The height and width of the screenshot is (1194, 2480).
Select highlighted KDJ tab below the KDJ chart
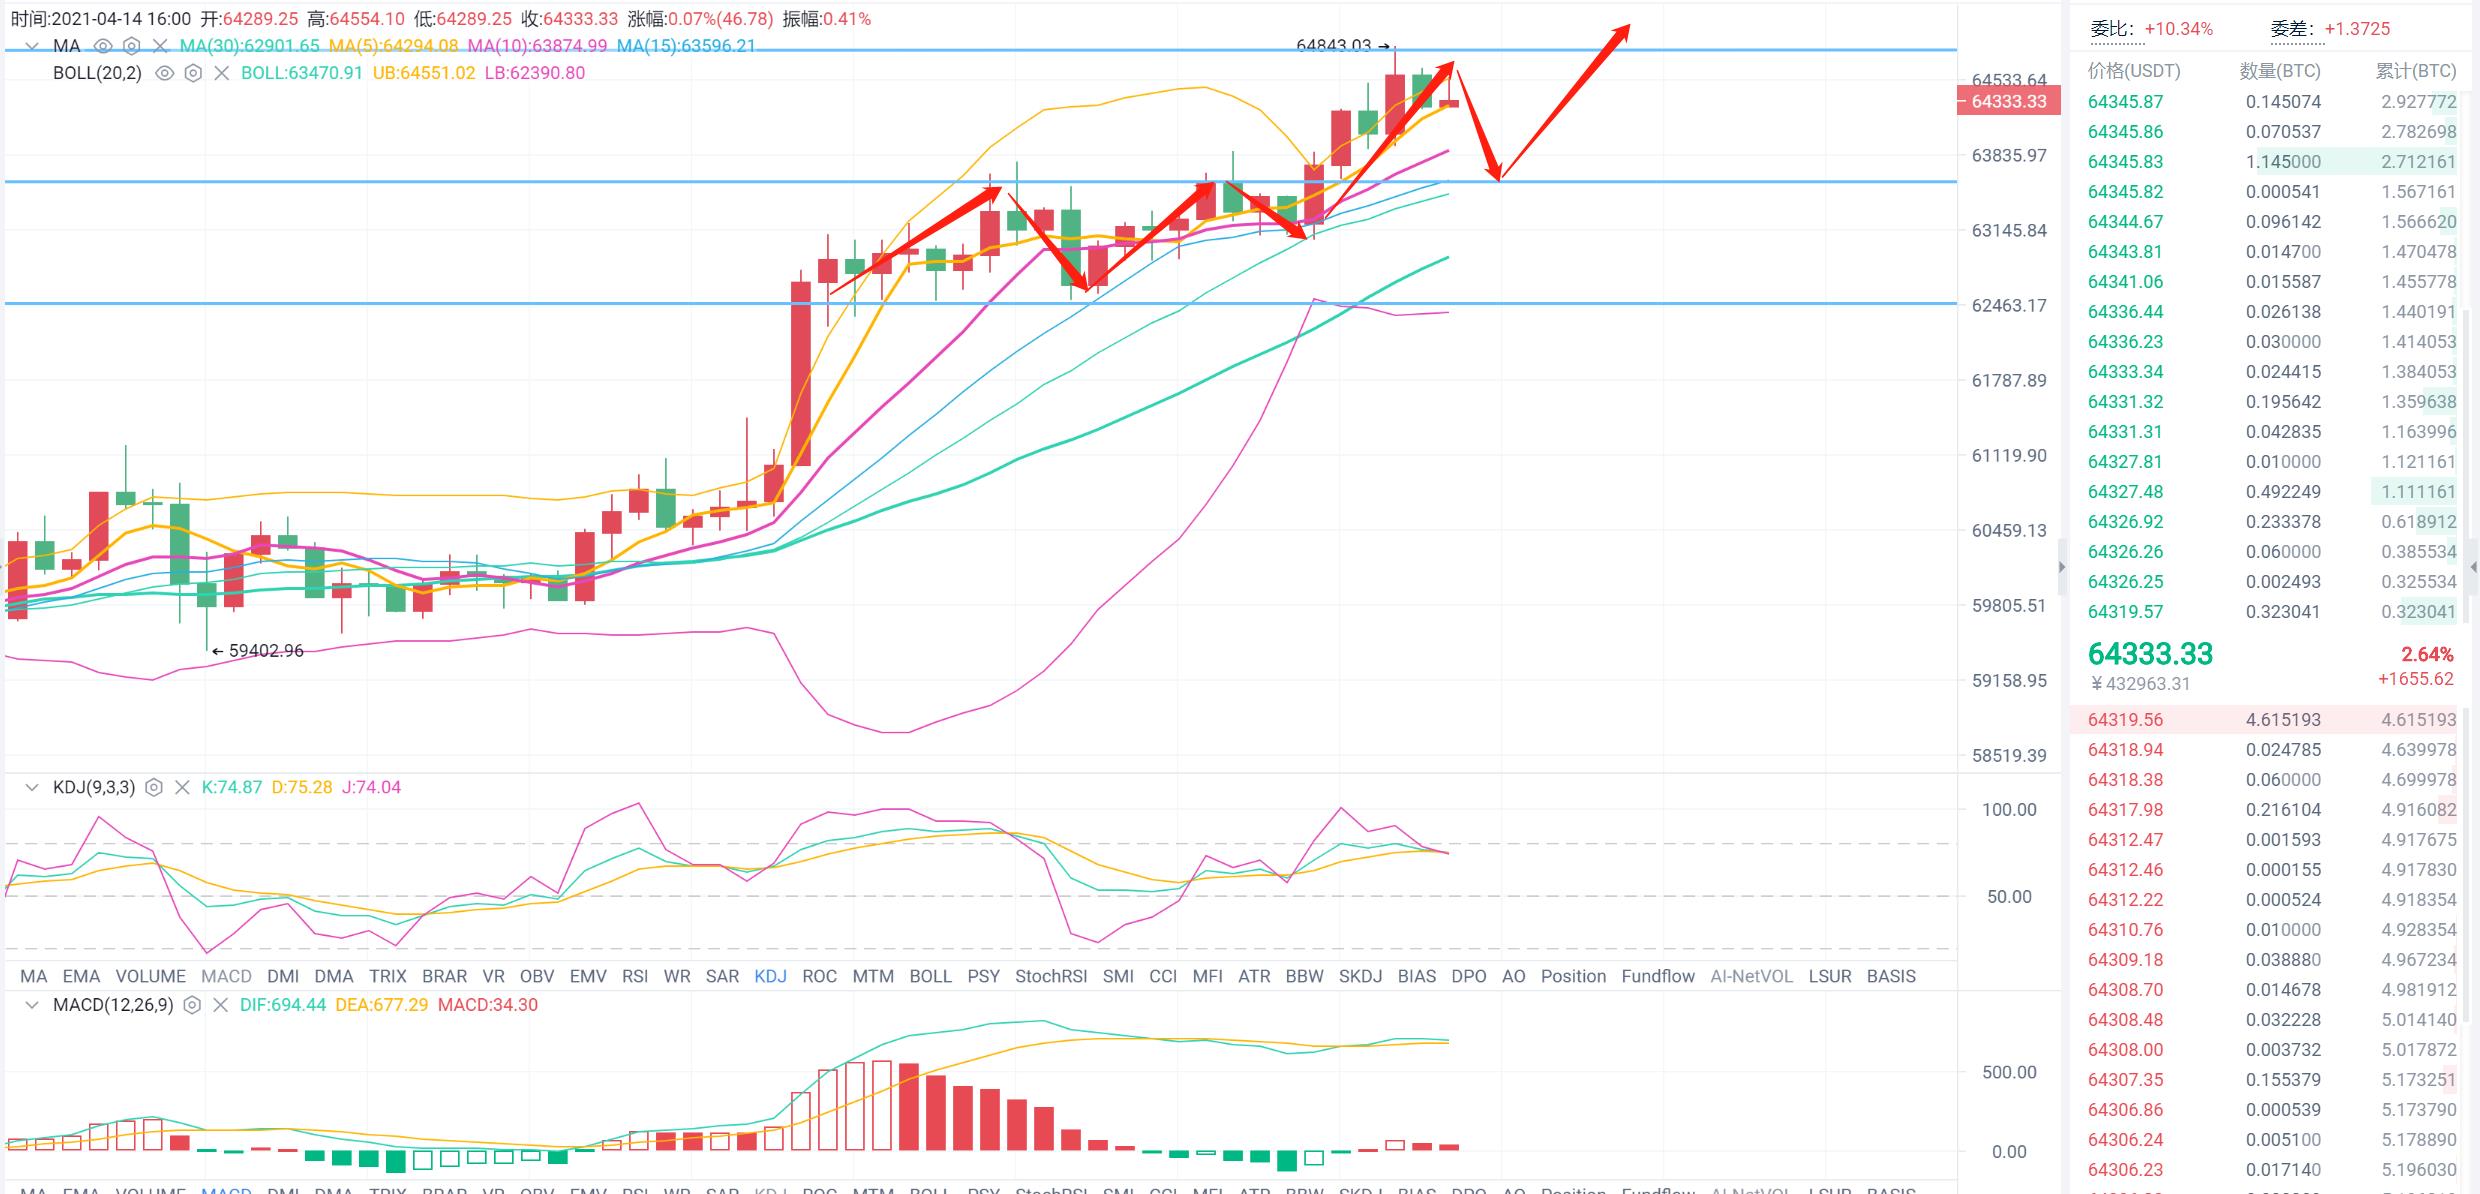(x=770, y=976)
